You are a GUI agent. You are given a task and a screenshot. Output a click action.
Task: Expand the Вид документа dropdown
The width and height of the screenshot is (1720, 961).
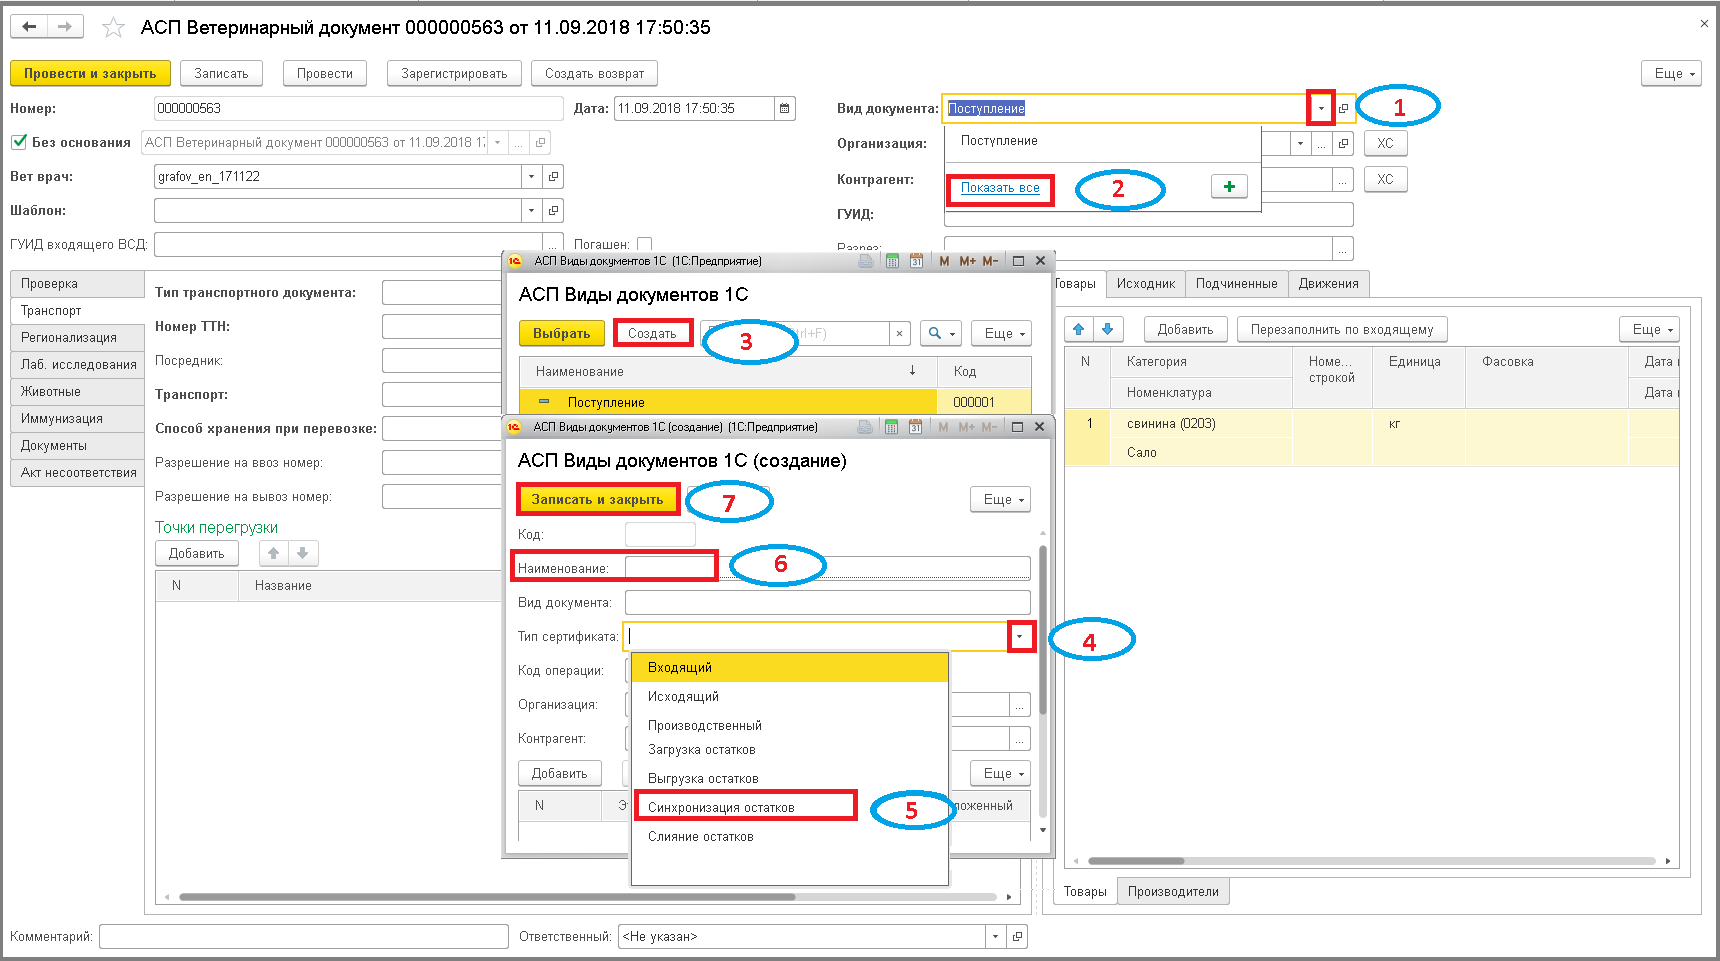click(1321, 109)
